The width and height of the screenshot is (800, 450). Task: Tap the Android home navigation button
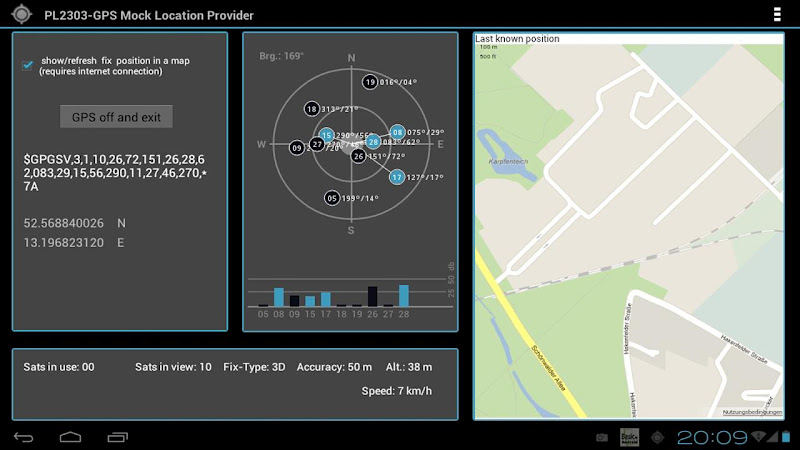(70, 437)
